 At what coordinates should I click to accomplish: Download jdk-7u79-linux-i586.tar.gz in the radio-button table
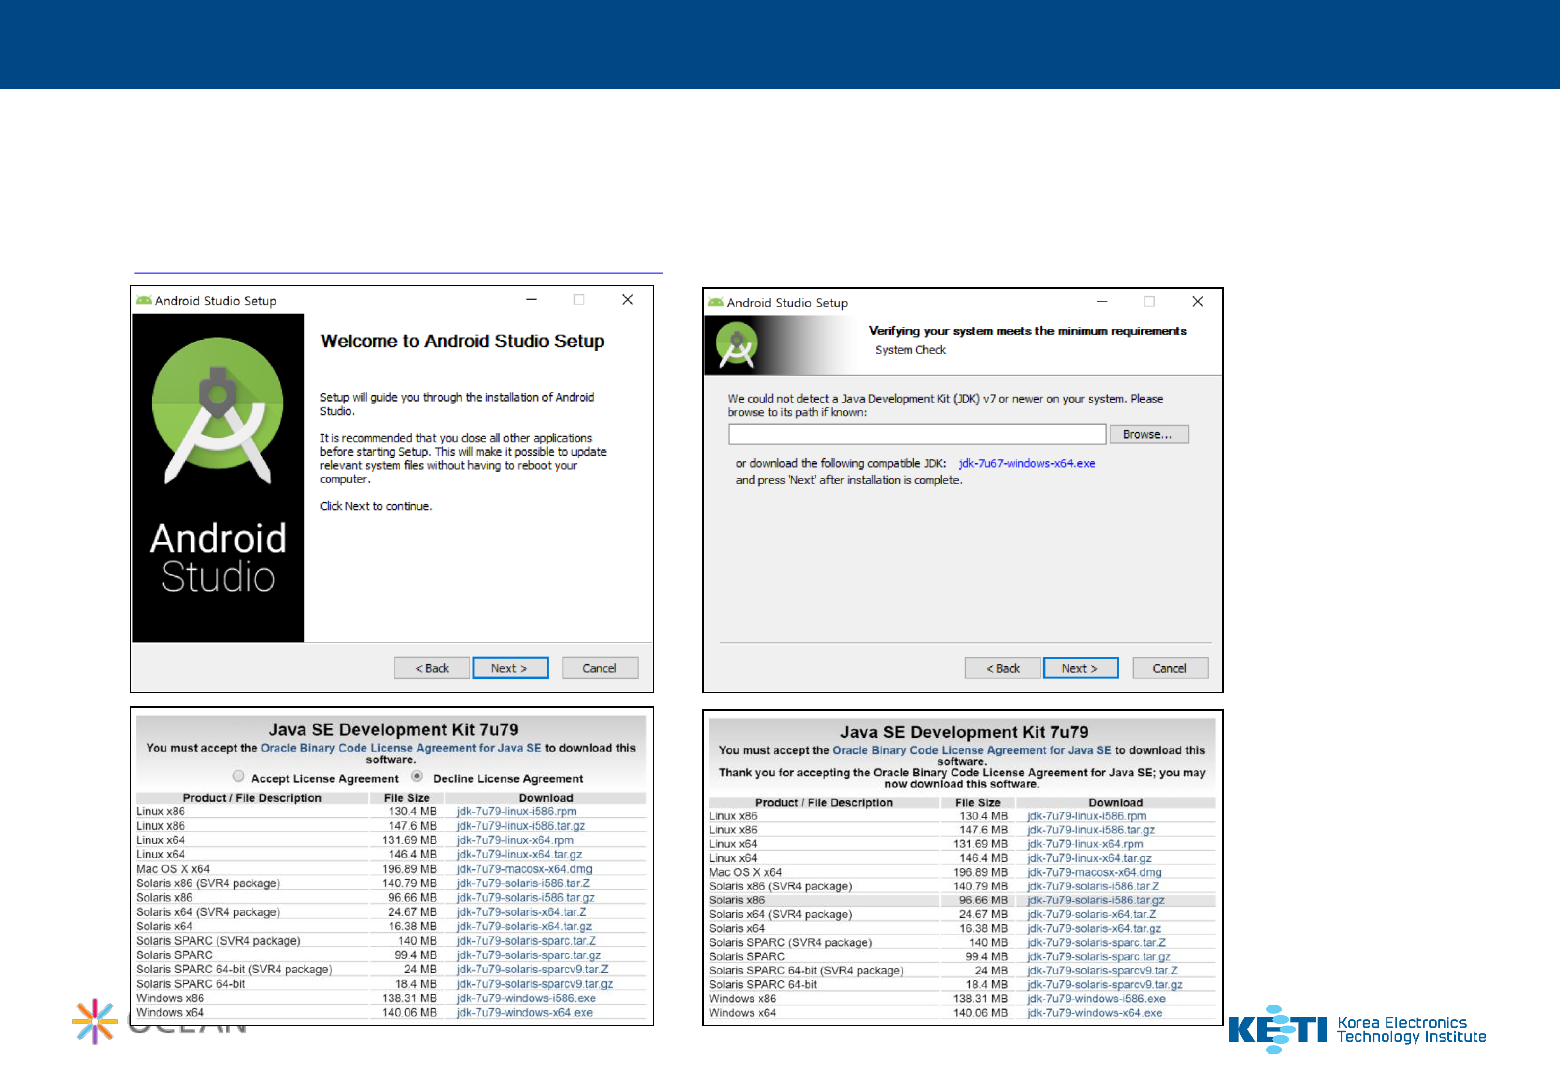[x=521, y=826]
